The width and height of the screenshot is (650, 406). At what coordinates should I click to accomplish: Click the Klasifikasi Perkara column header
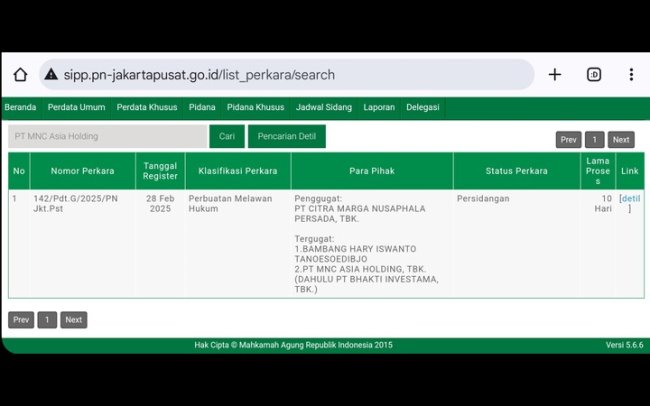click(x=238, y=171)
